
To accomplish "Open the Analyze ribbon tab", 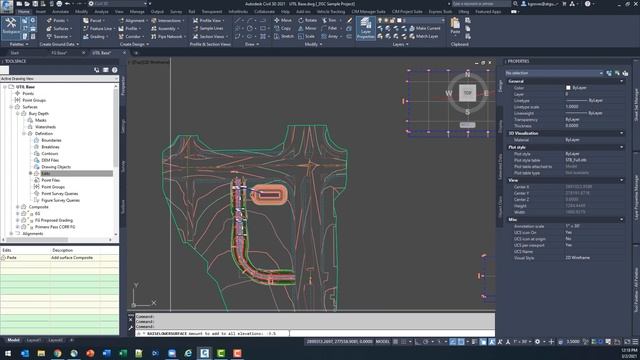I will pos(101,11).
